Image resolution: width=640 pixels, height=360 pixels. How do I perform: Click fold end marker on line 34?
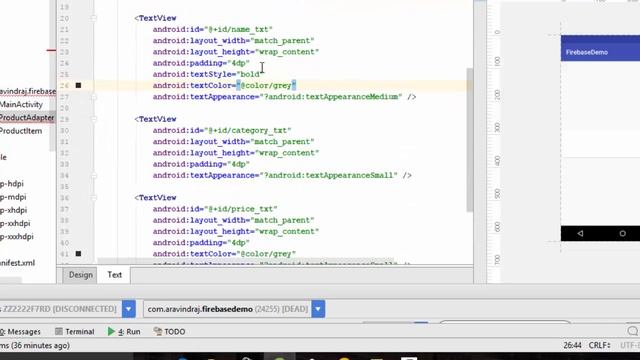click(94, 176)
